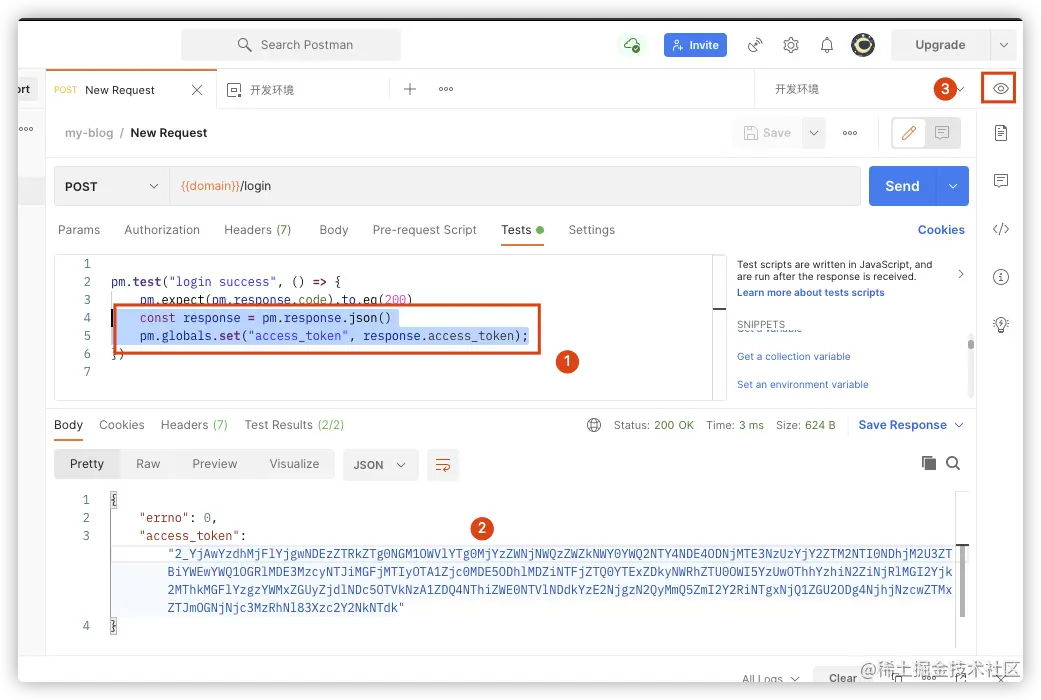Open the Test Results (2/2) tab
Screen dimensions: 1041x700
(294, 425)
